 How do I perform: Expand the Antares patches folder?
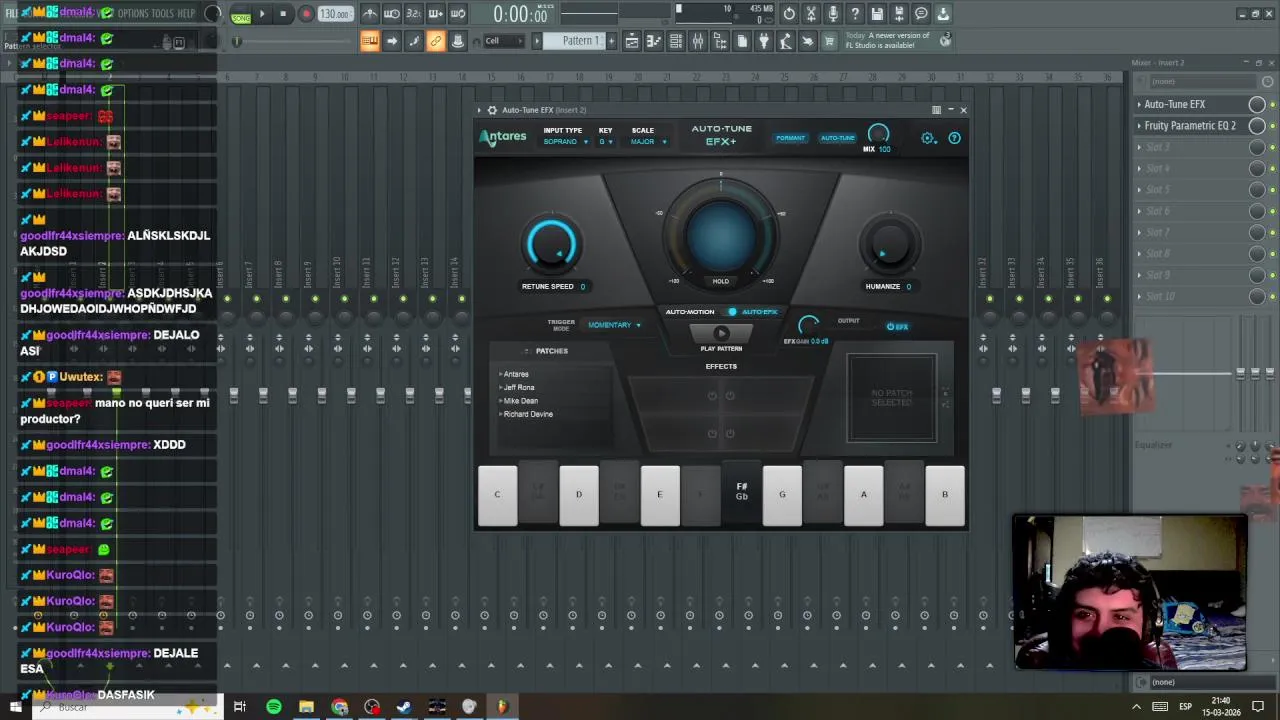[514, 374]
